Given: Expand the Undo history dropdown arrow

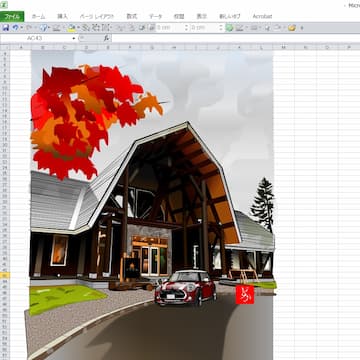Looking at the screenshot, I should 21,28.
